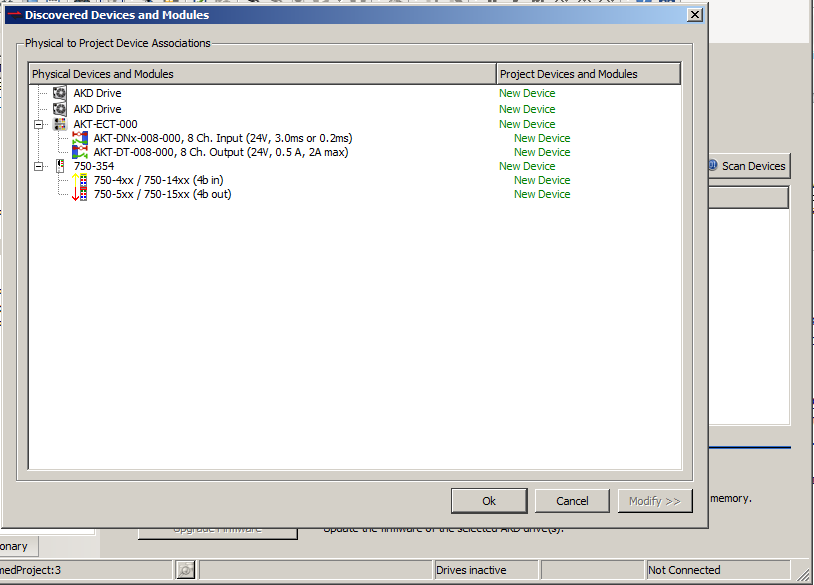The image size is (814, 585).
Task: Click New Device for the first AKD Drive
Action: (x=527, y=93)
